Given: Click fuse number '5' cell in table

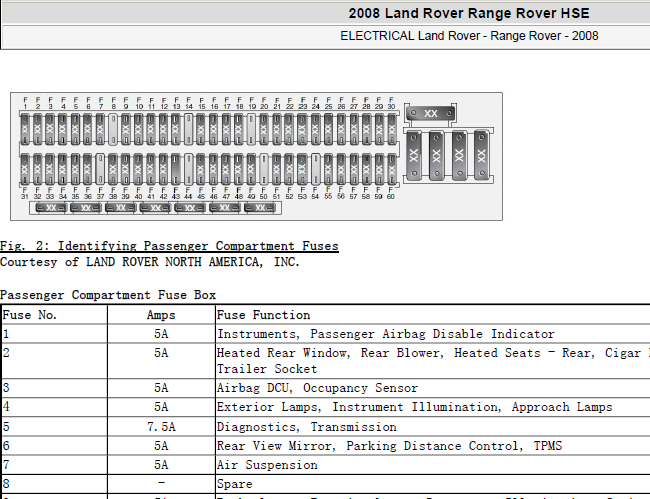Looking at the screenshot, I should (54, 426).
